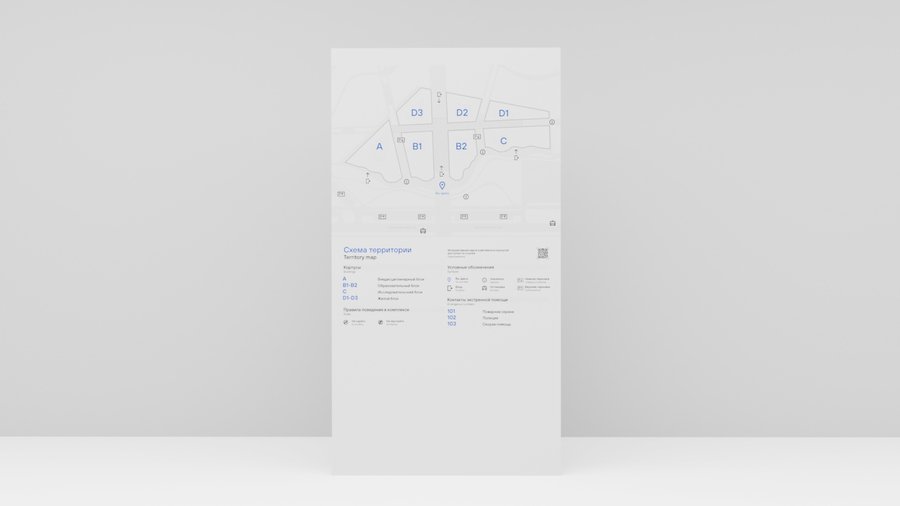Click the parking icon between B2 and C

pyautogui.click(x=477, y=137)
